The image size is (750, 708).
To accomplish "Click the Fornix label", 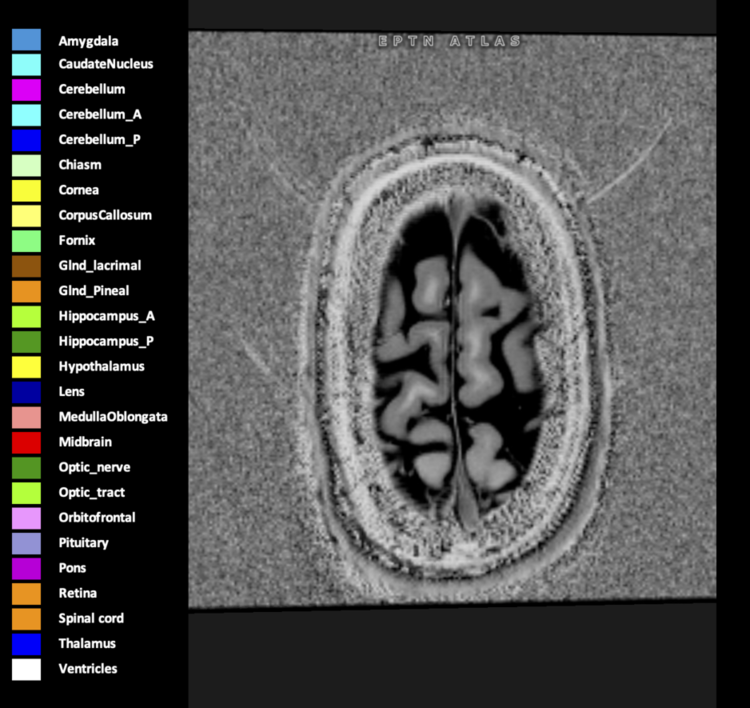I will point(77,240).
